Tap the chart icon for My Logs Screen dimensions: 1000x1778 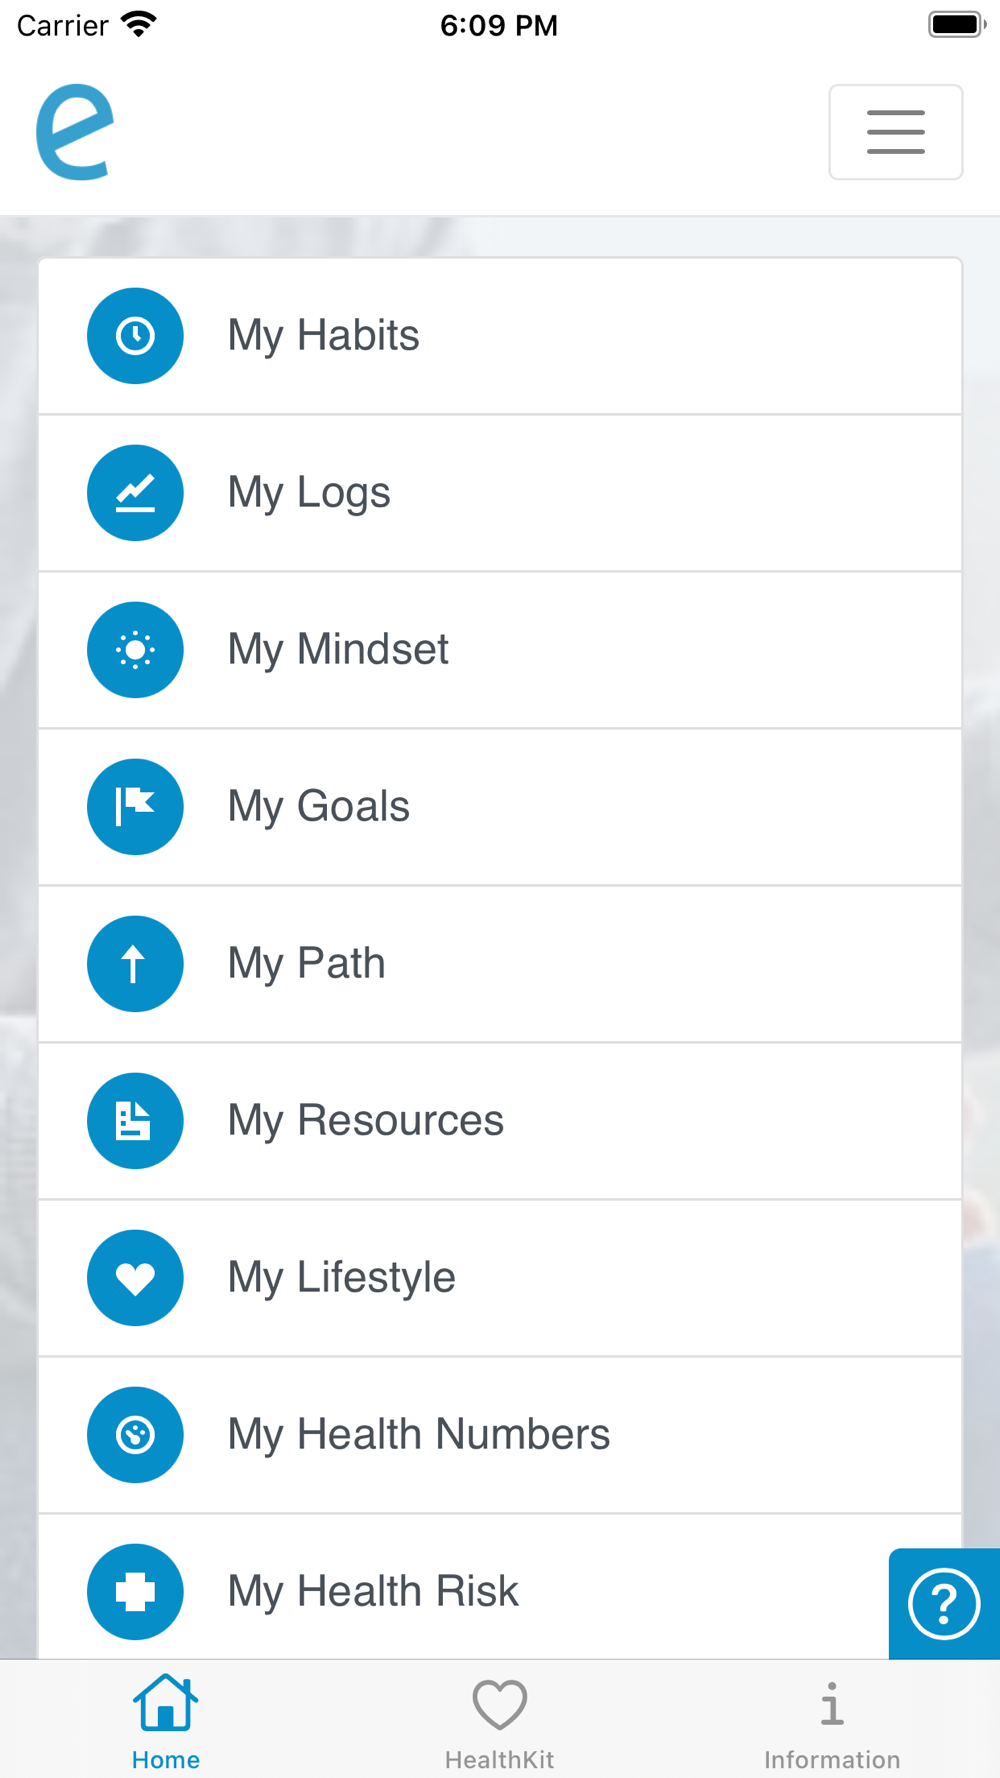(135, 493)
